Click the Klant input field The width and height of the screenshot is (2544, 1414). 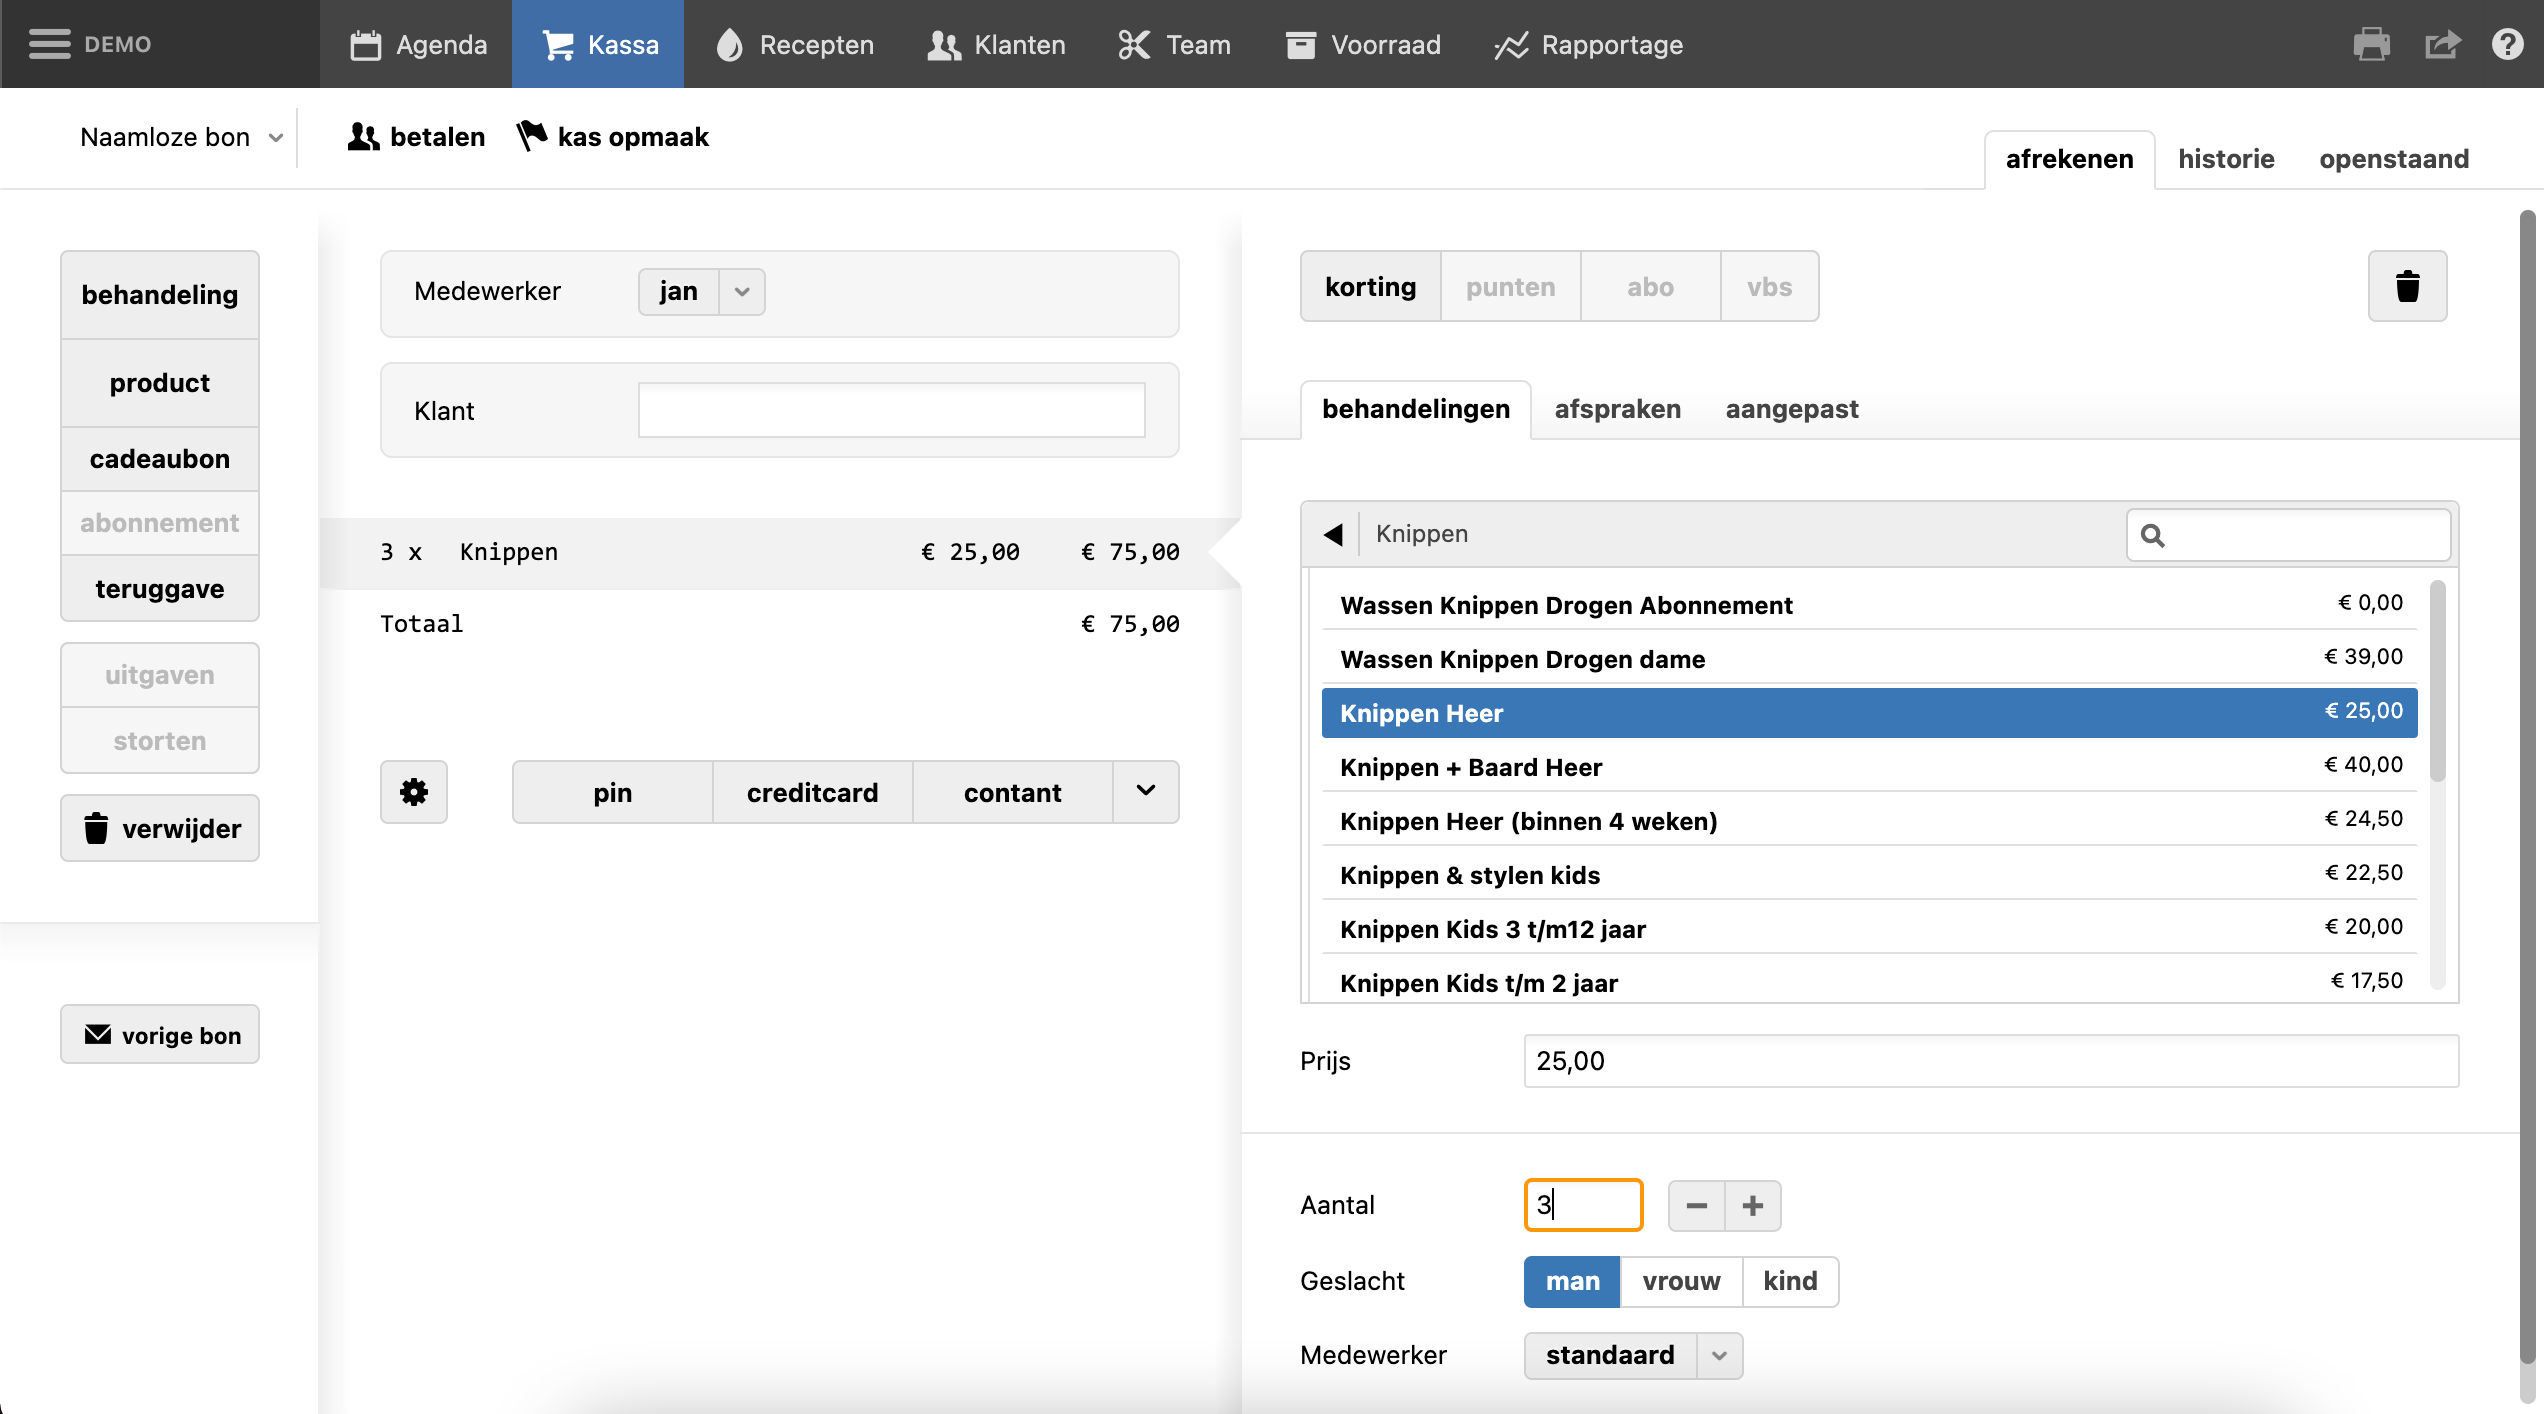coord(891,411)
